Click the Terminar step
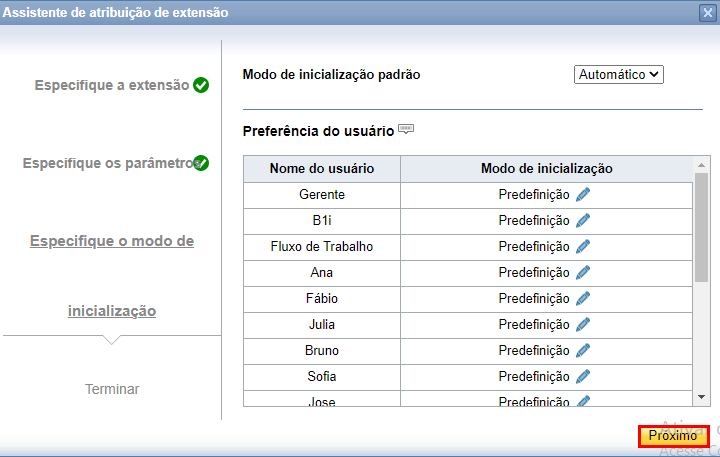The width and height of the screenshot is (720, 457). [112, 389]
